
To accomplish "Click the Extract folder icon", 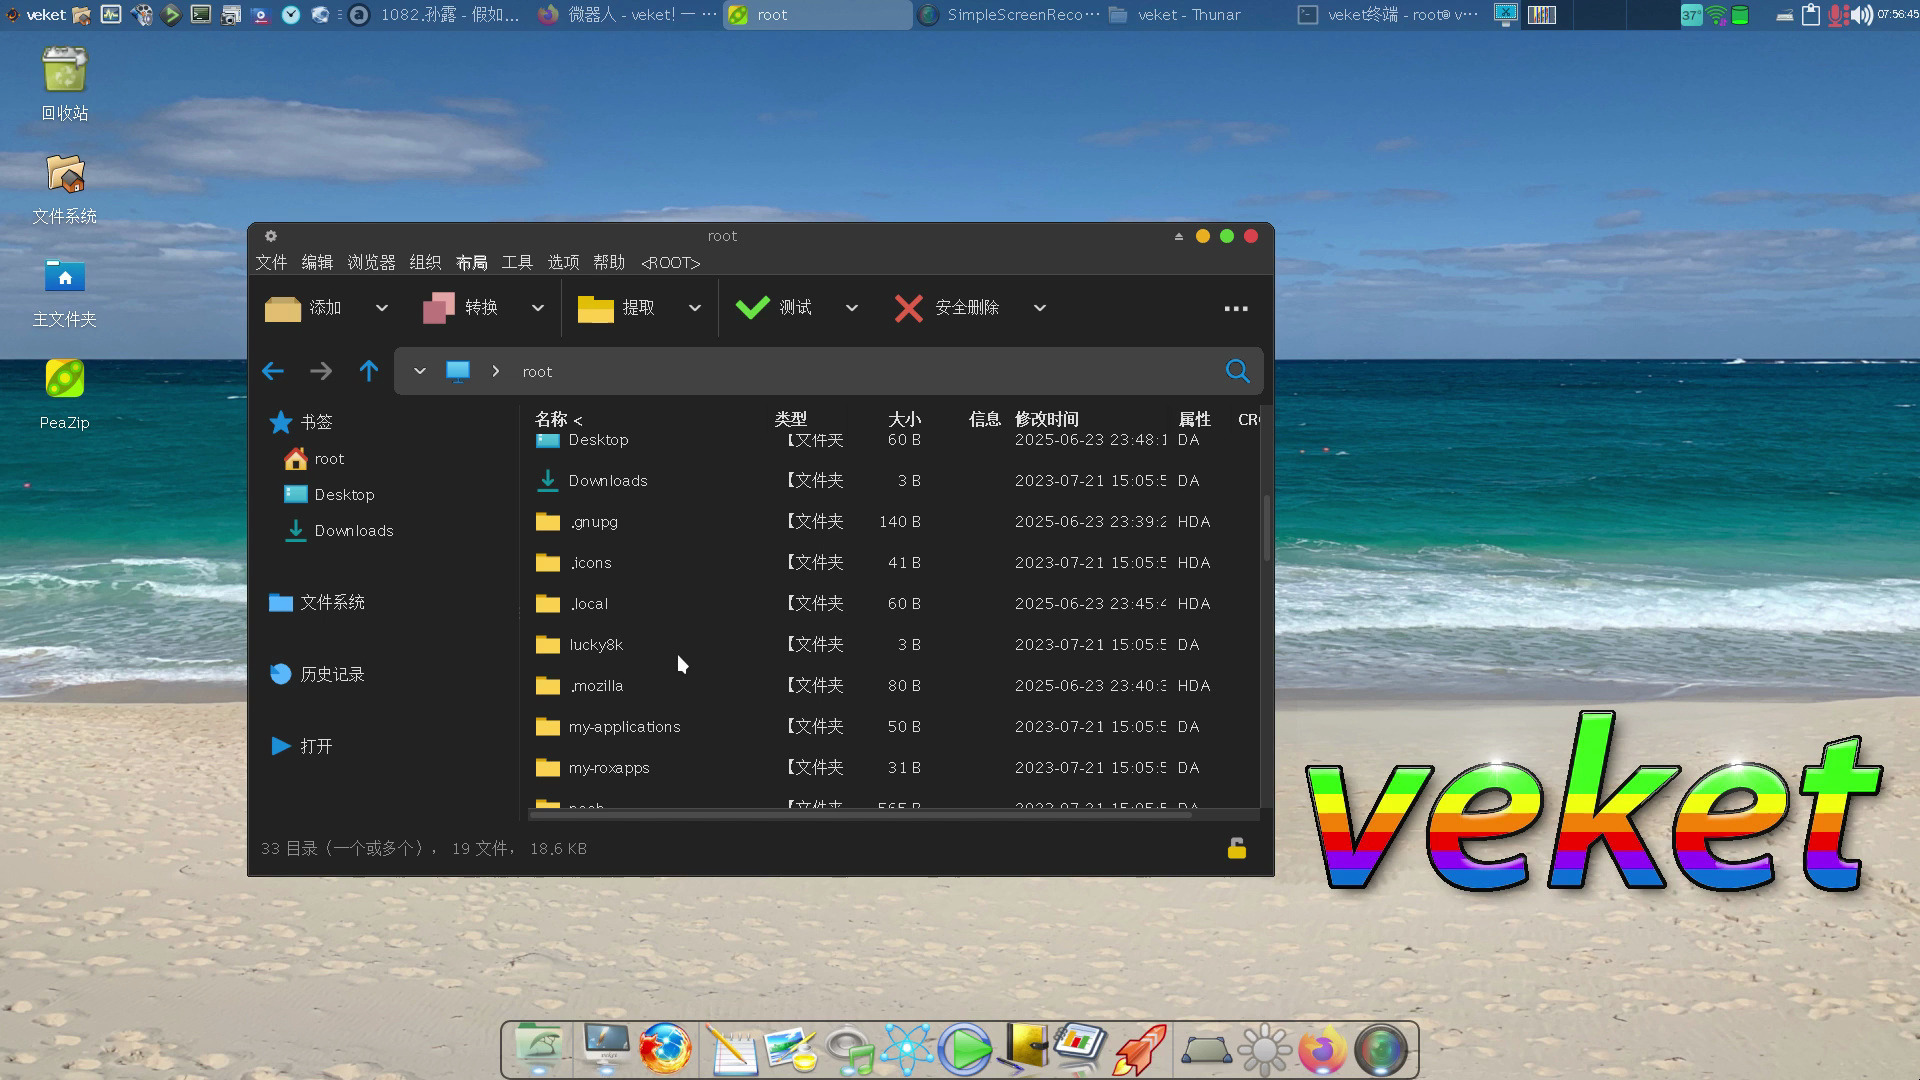I will (x=595, y=308).
